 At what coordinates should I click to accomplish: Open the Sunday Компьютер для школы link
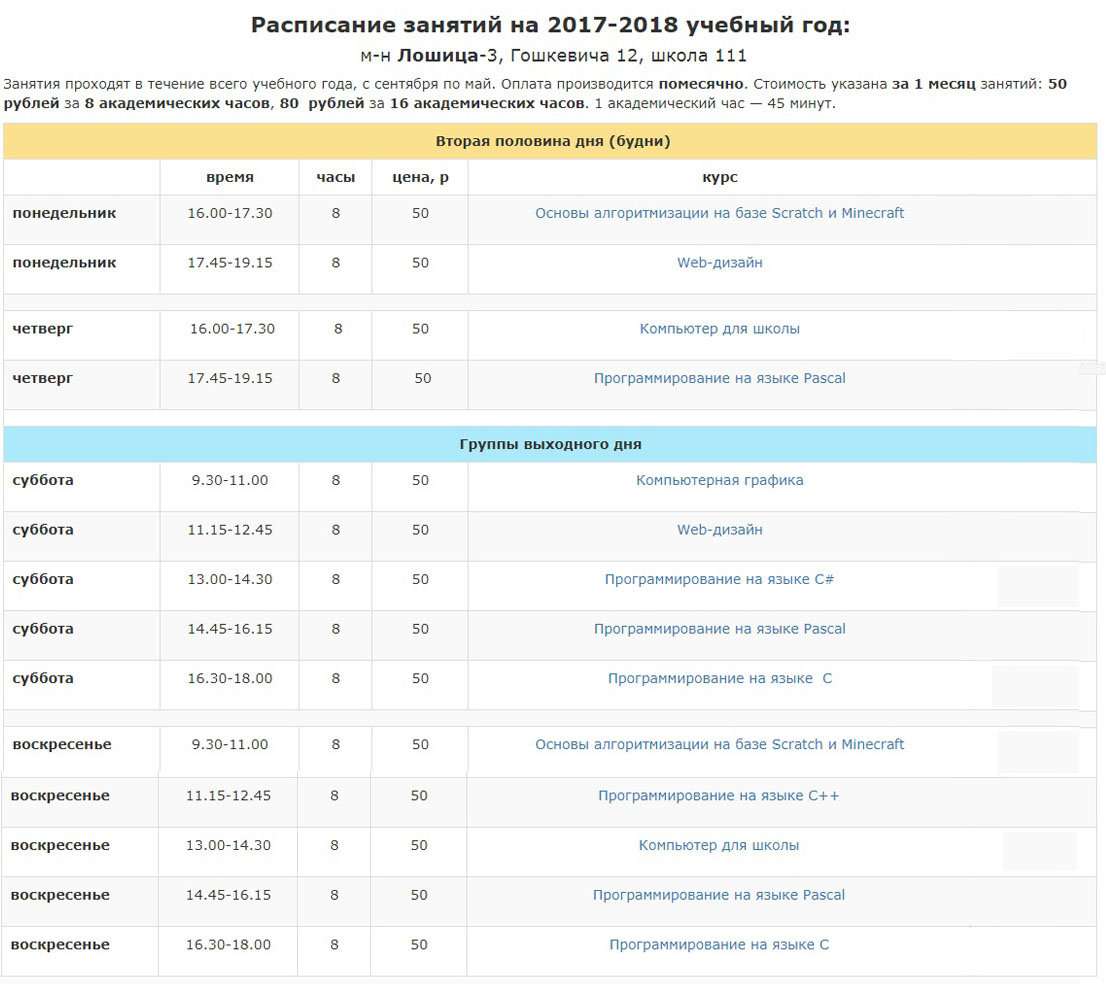(x=719, y=845)
